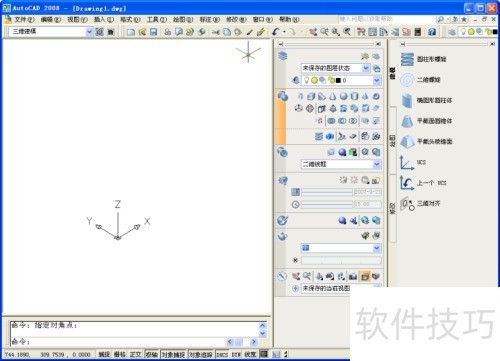Expand the 二维线框 visual style dropdown
Viewport: 500px width, 361px height.
[x=341, y=164]
